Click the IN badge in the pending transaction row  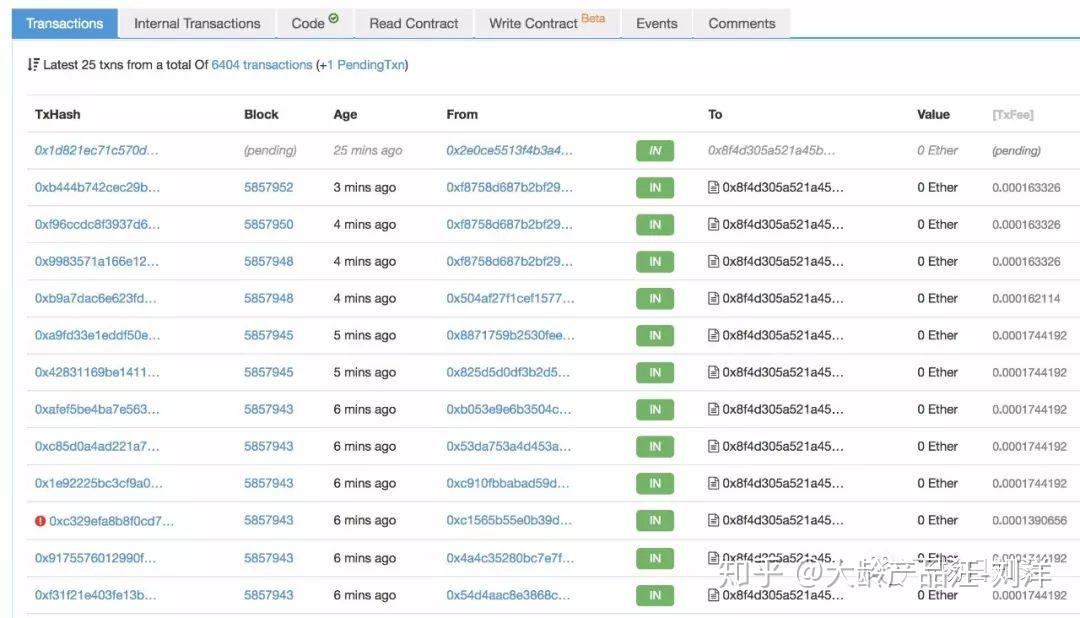(x=655, y=151)
